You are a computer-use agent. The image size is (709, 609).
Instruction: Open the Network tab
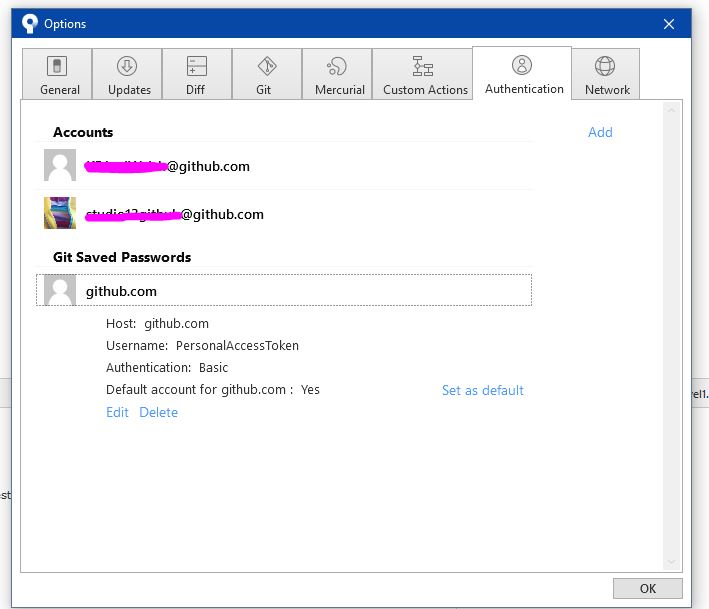point(606,74)
